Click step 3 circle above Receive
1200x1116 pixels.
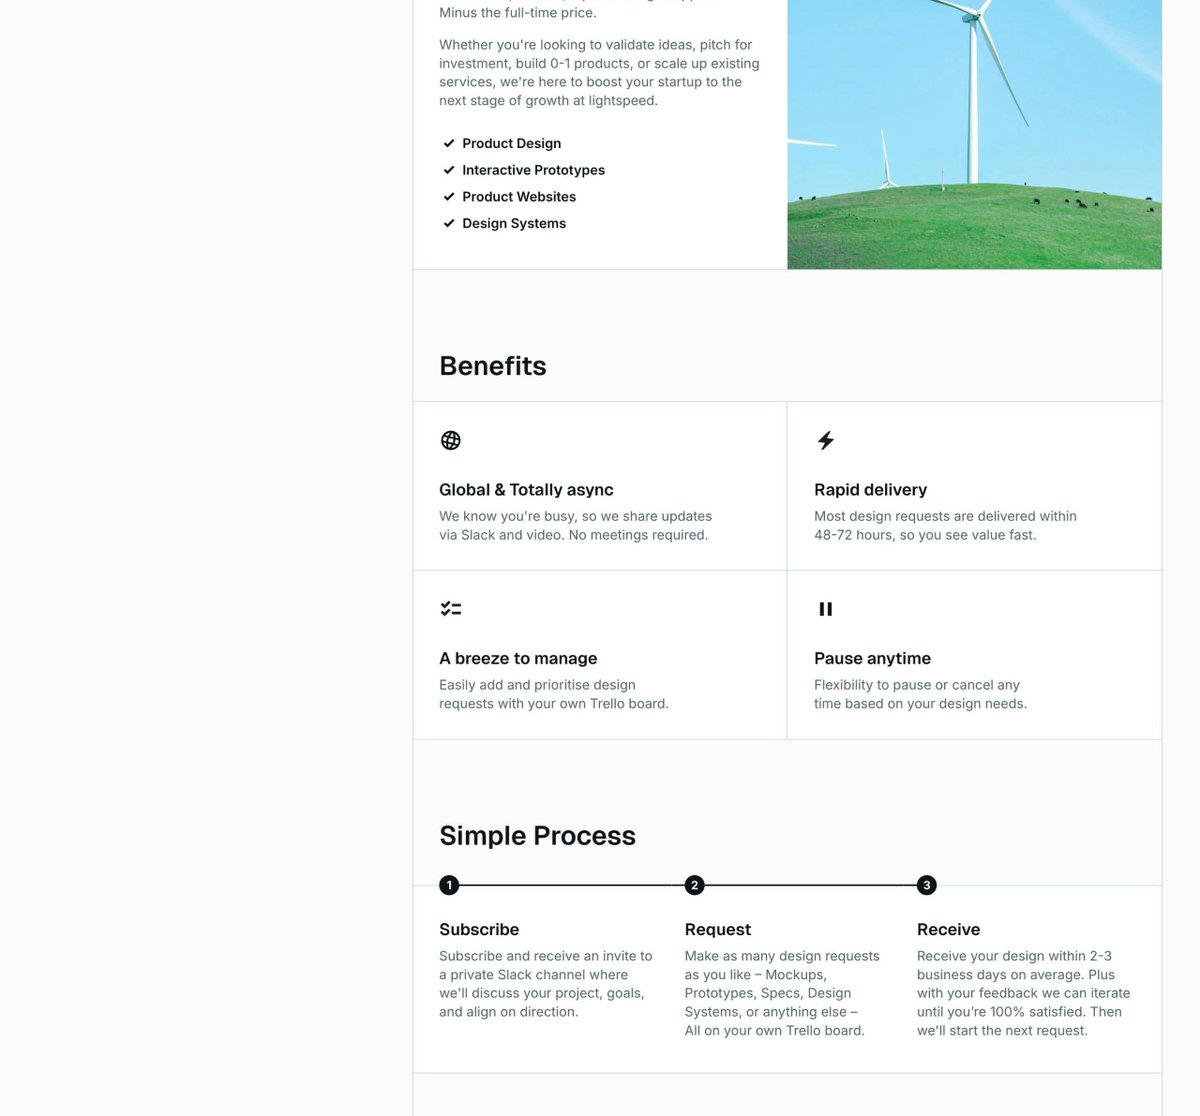tap(927, 885)
